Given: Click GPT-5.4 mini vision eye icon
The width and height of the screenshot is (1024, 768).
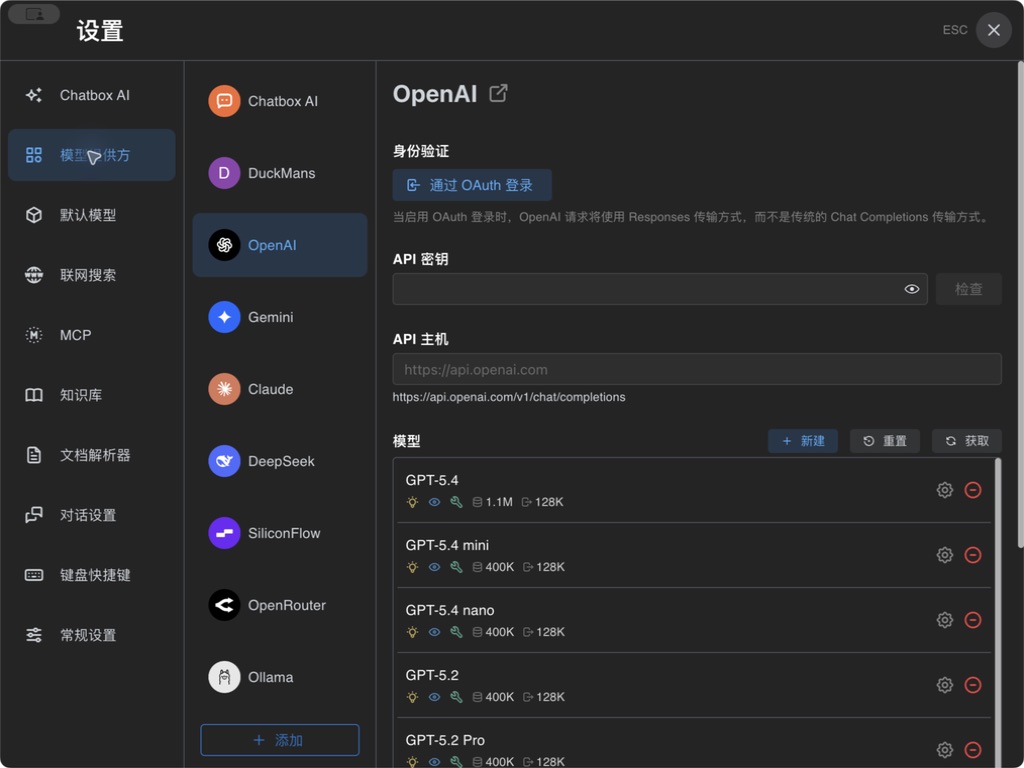Looking at the screenshot, I should pos(434,567).
